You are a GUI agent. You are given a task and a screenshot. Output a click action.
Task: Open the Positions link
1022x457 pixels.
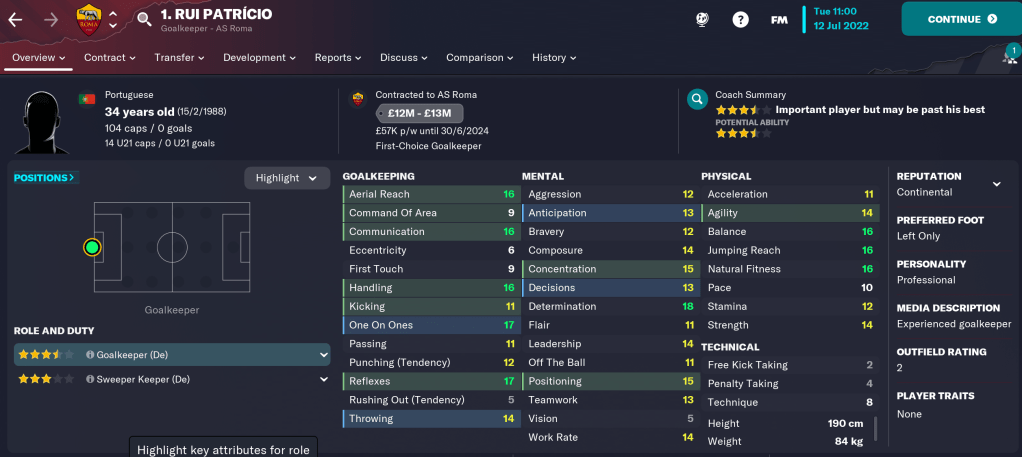point(45,178)
